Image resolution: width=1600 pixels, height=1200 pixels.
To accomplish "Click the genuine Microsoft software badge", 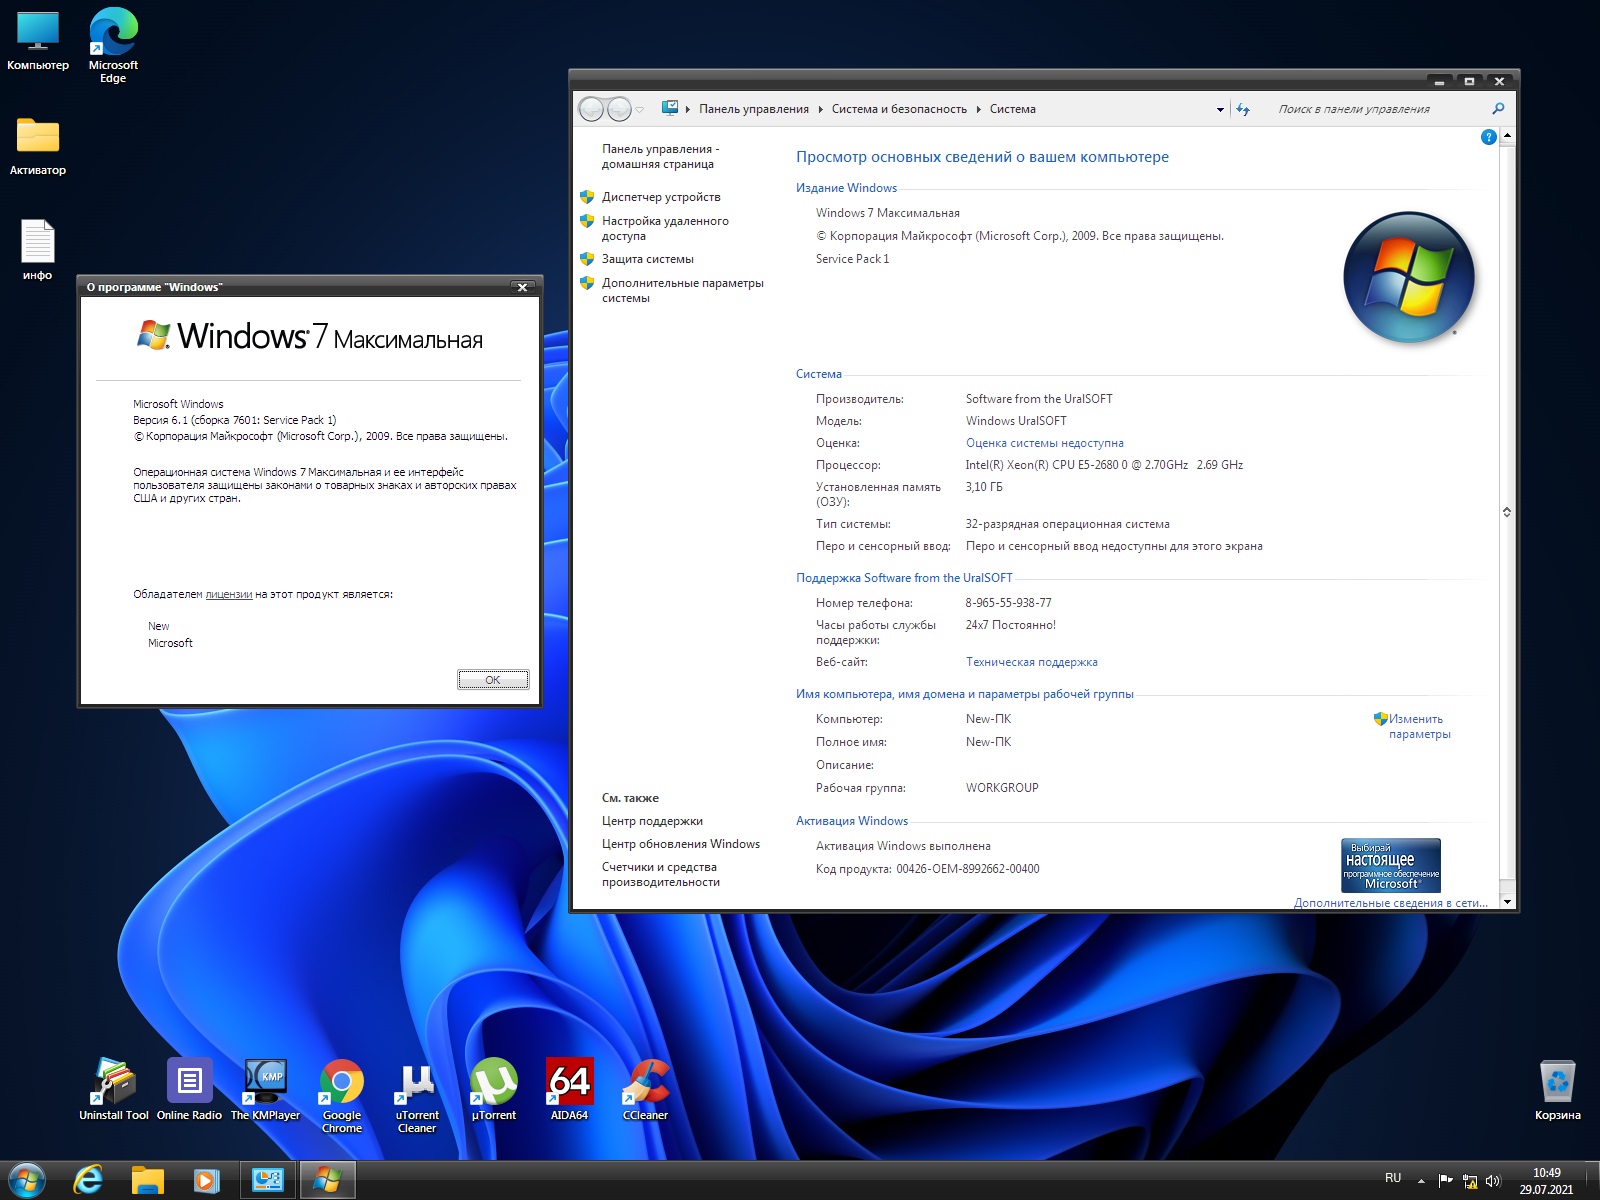I will (x=1391, y=866).
